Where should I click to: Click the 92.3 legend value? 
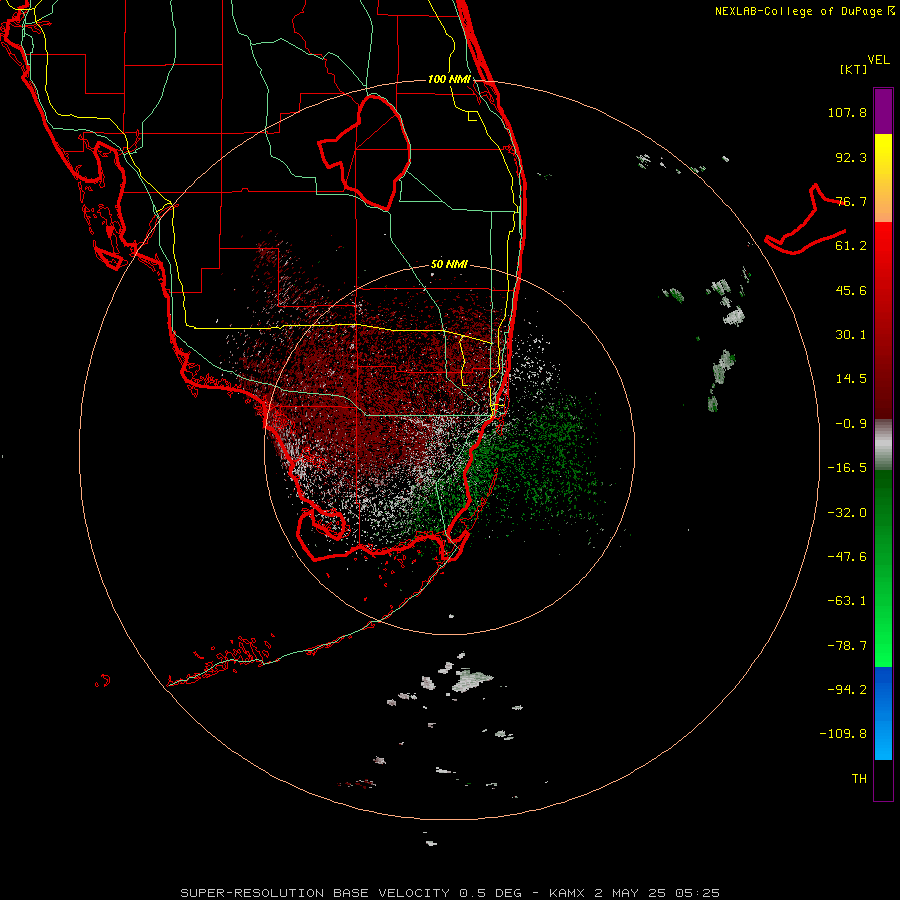851,157
